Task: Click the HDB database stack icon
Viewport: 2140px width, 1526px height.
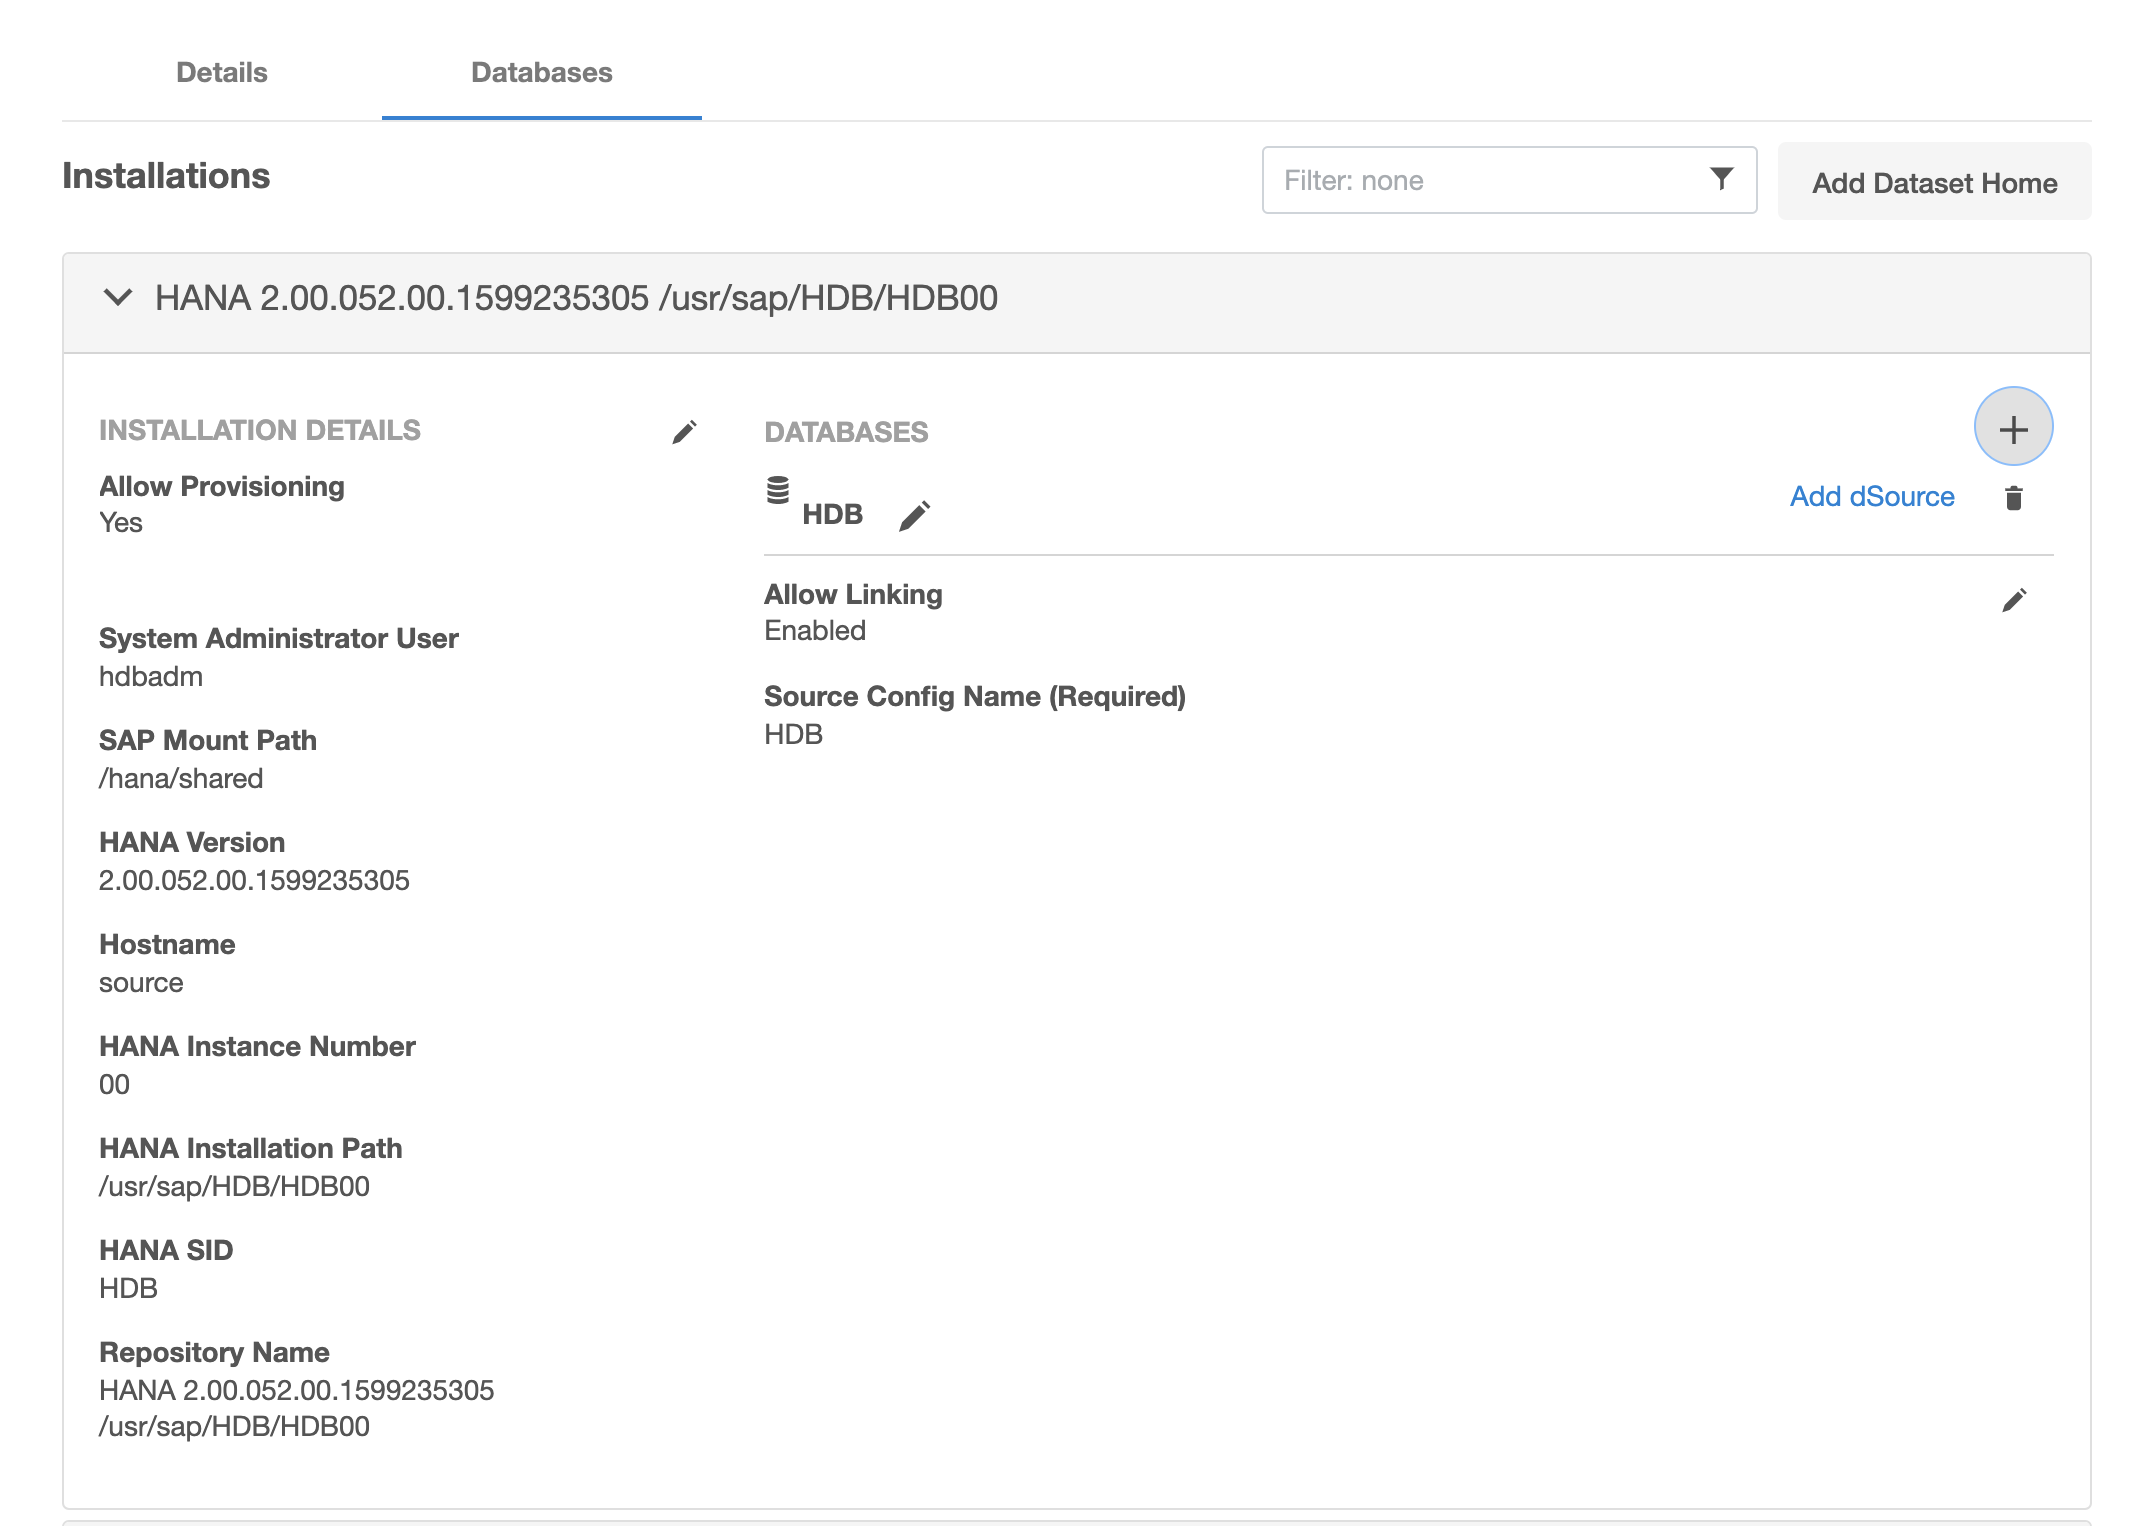Action: (x=778, y=491)
